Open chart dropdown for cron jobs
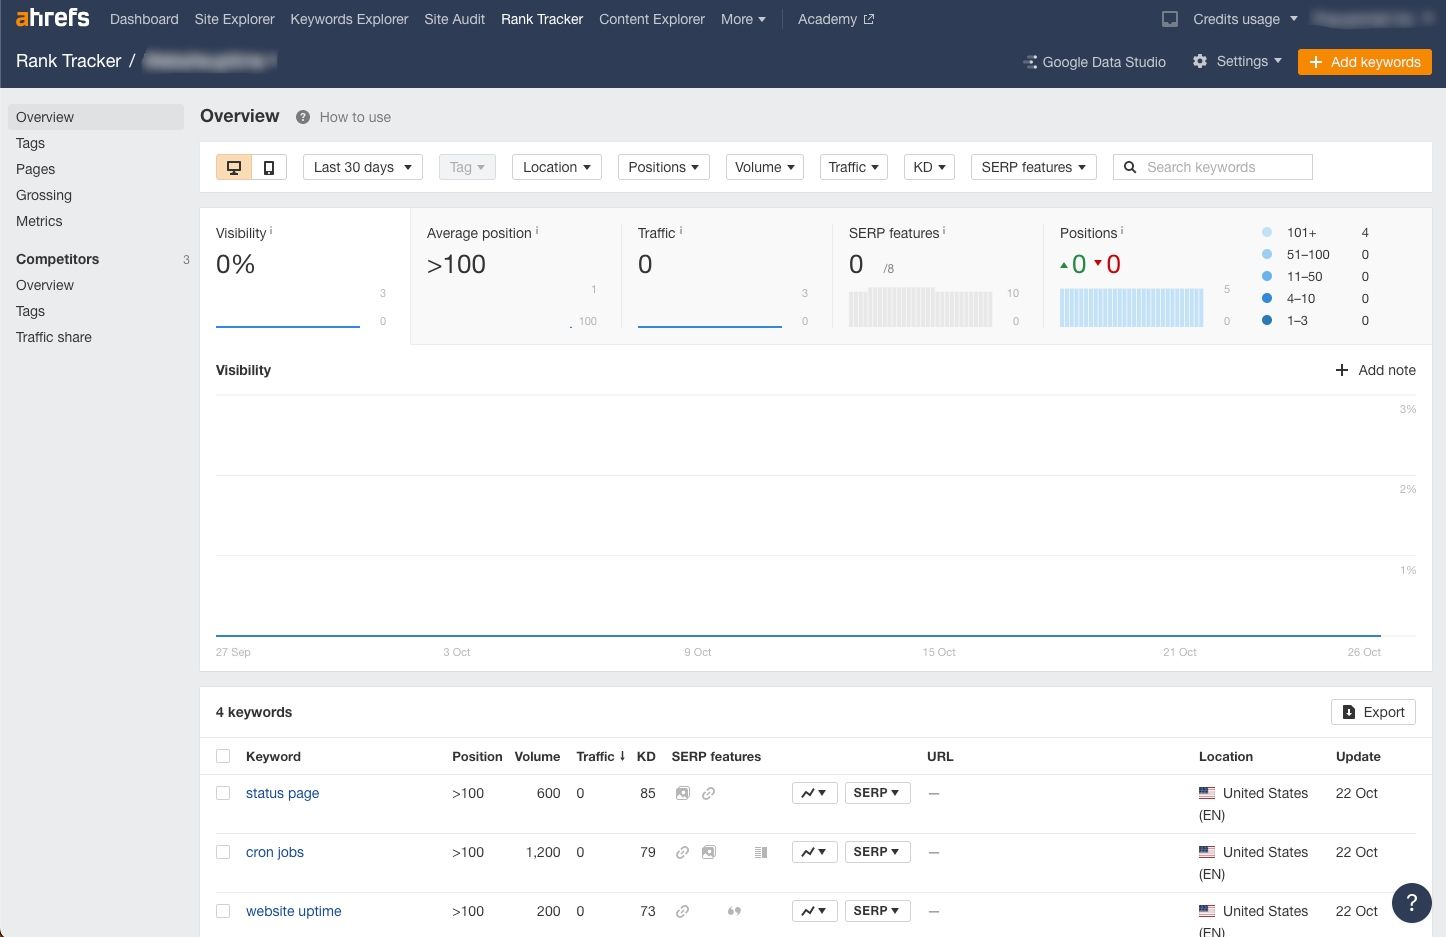This screenshot has height=937, width=1446. point(814,852)
